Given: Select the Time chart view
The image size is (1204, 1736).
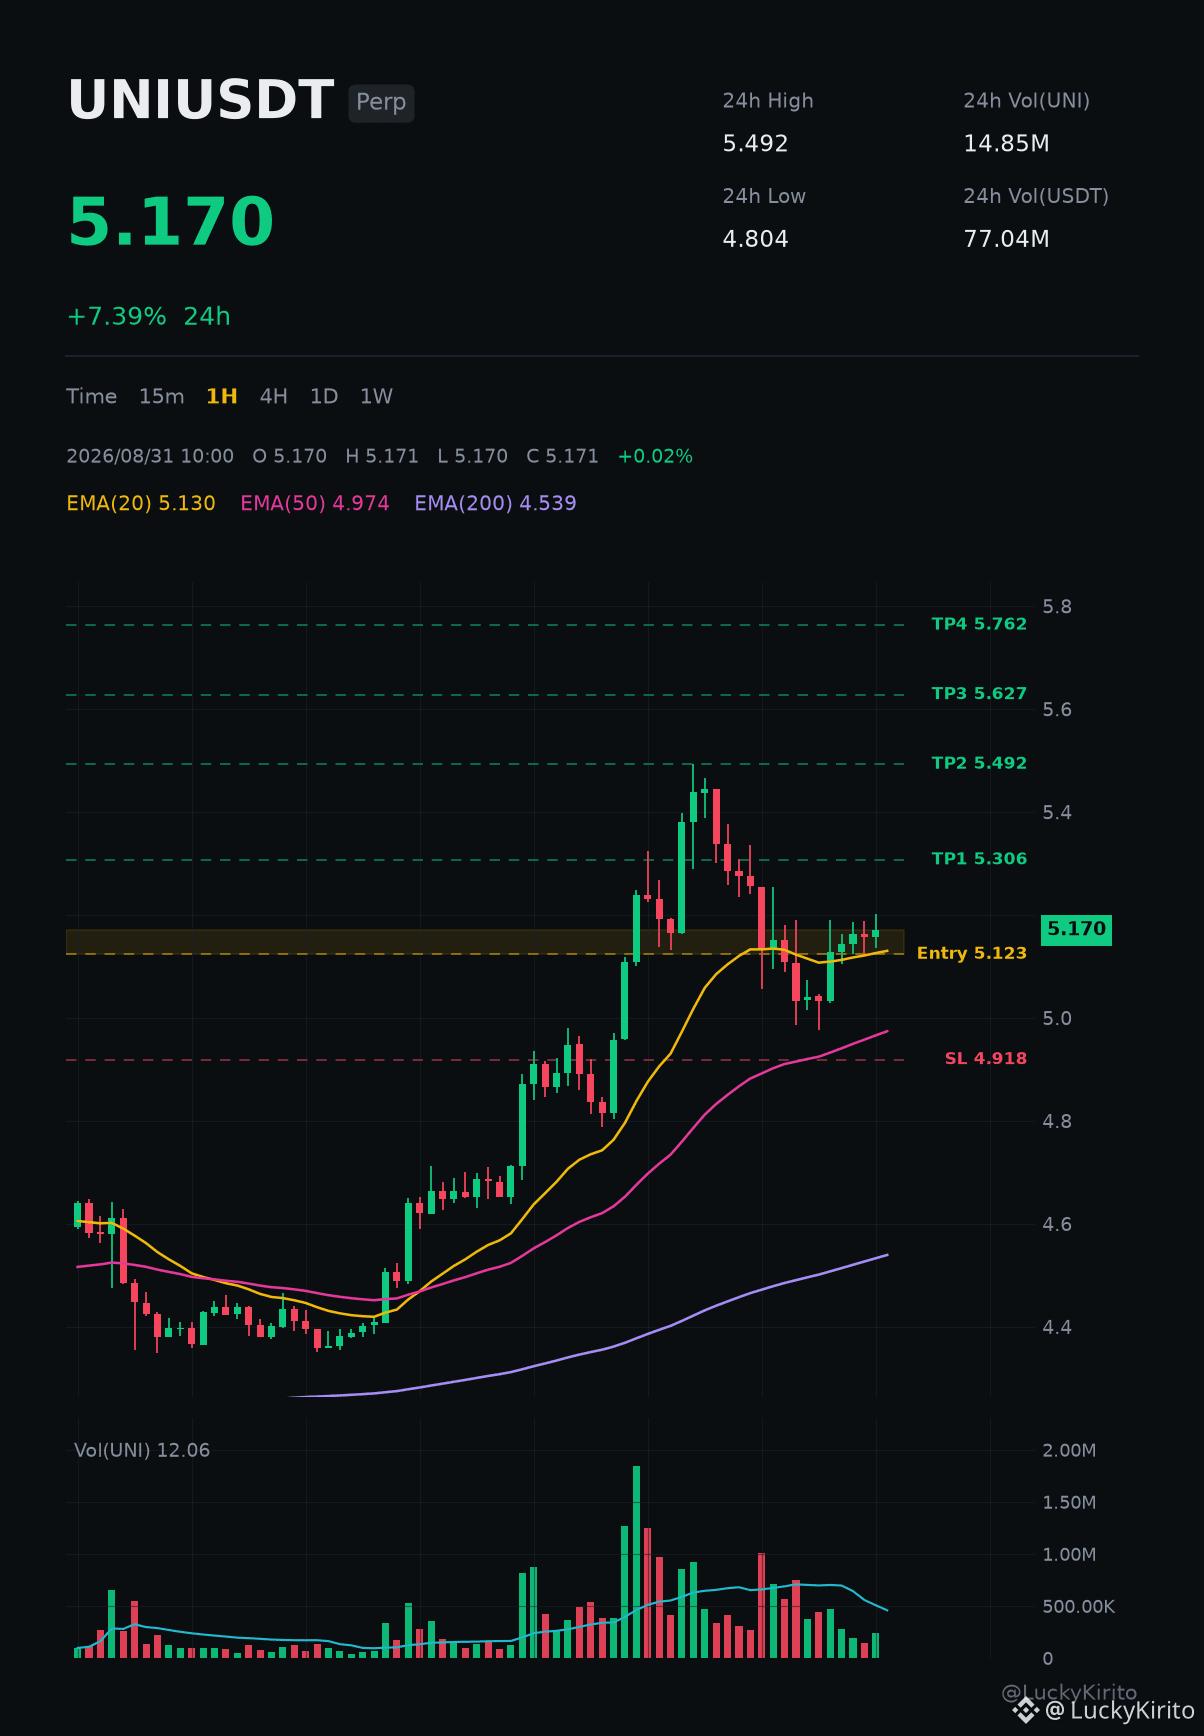Looking at the screenshot, I should tap(91, 396).
